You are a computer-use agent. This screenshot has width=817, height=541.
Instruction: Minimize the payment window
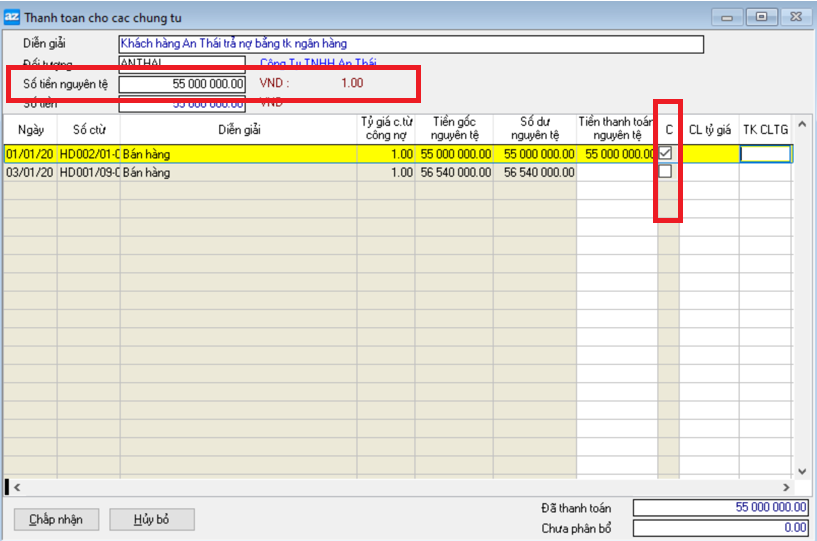click(727, 17)
